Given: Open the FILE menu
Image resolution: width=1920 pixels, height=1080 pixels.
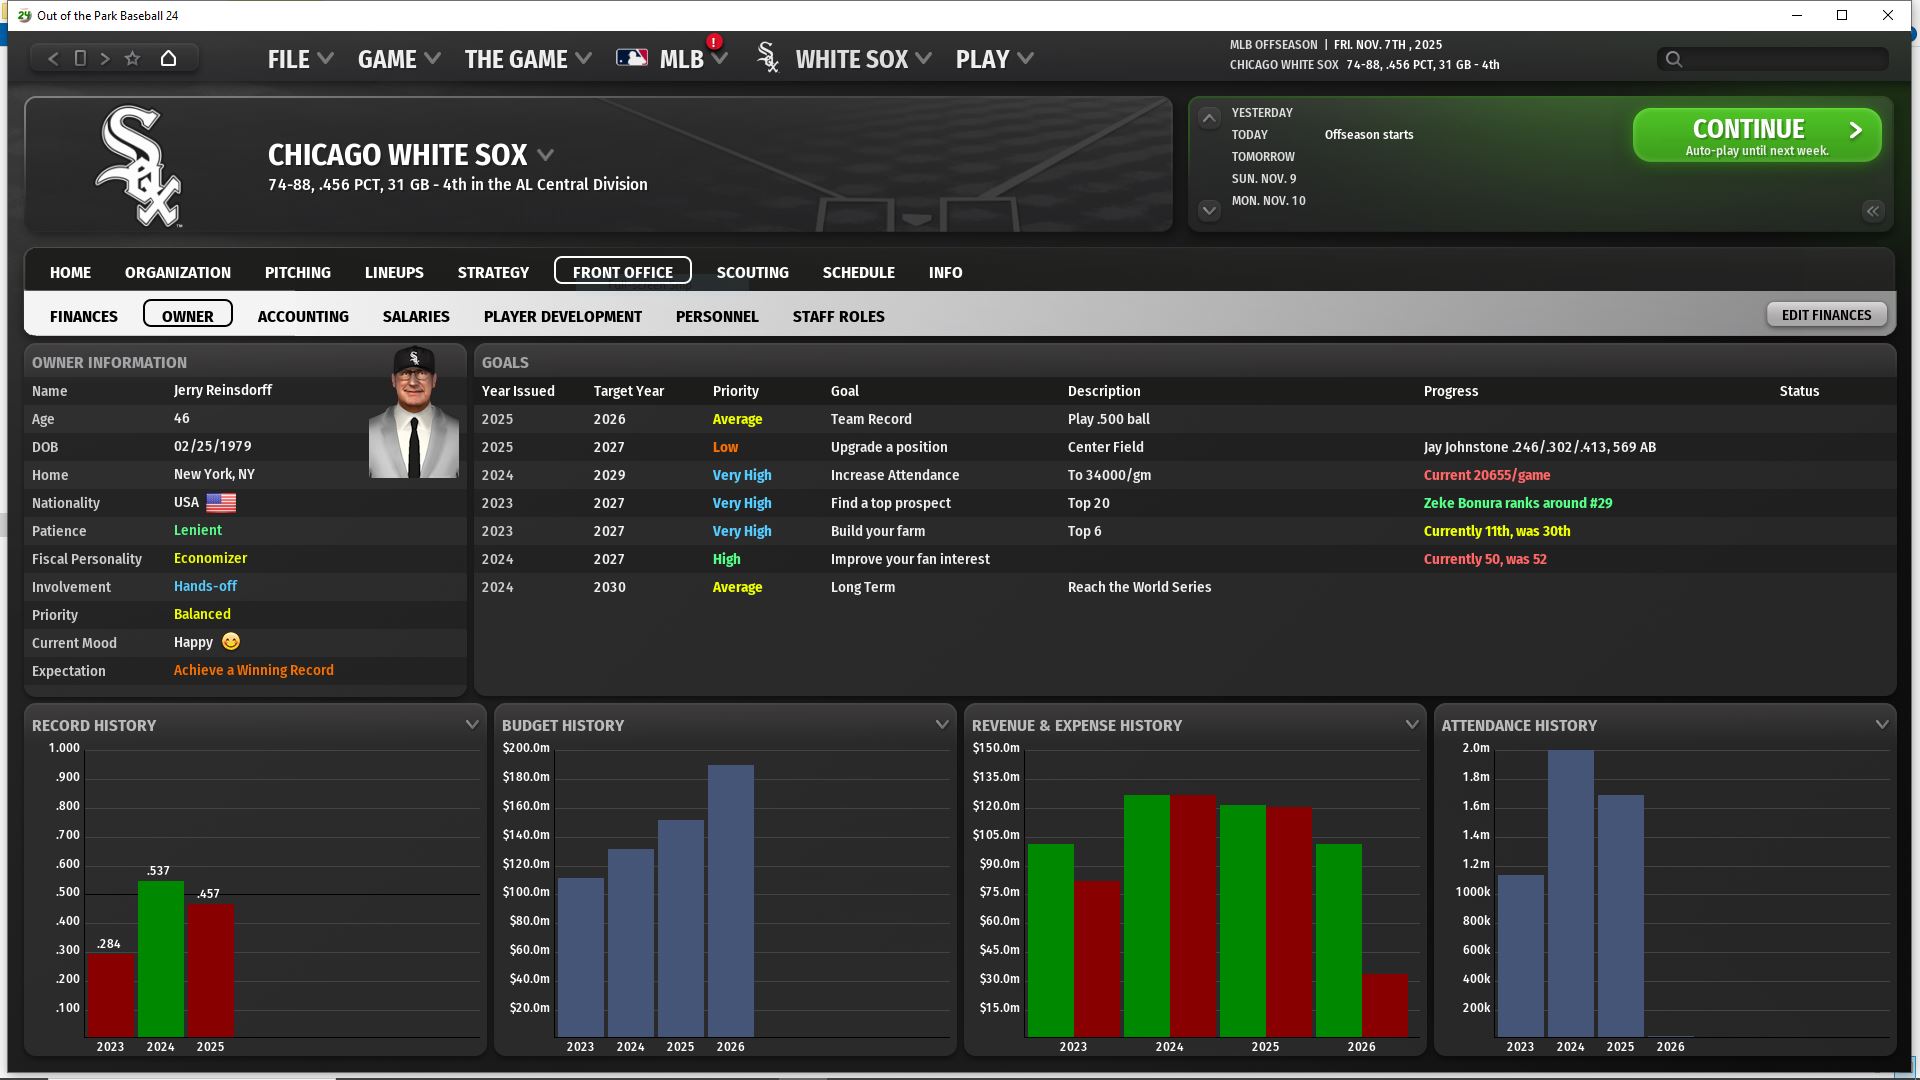Looking at the screenshot, I should [x=299, y=59].
